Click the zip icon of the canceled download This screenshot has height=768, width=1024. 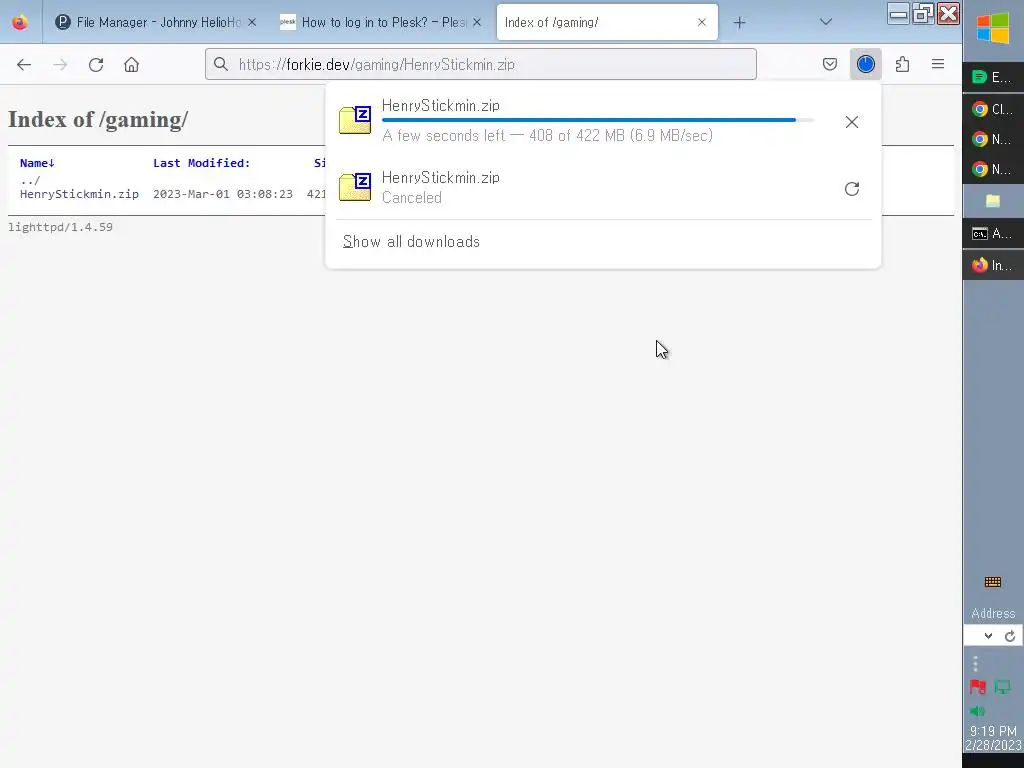coord(355,186)
